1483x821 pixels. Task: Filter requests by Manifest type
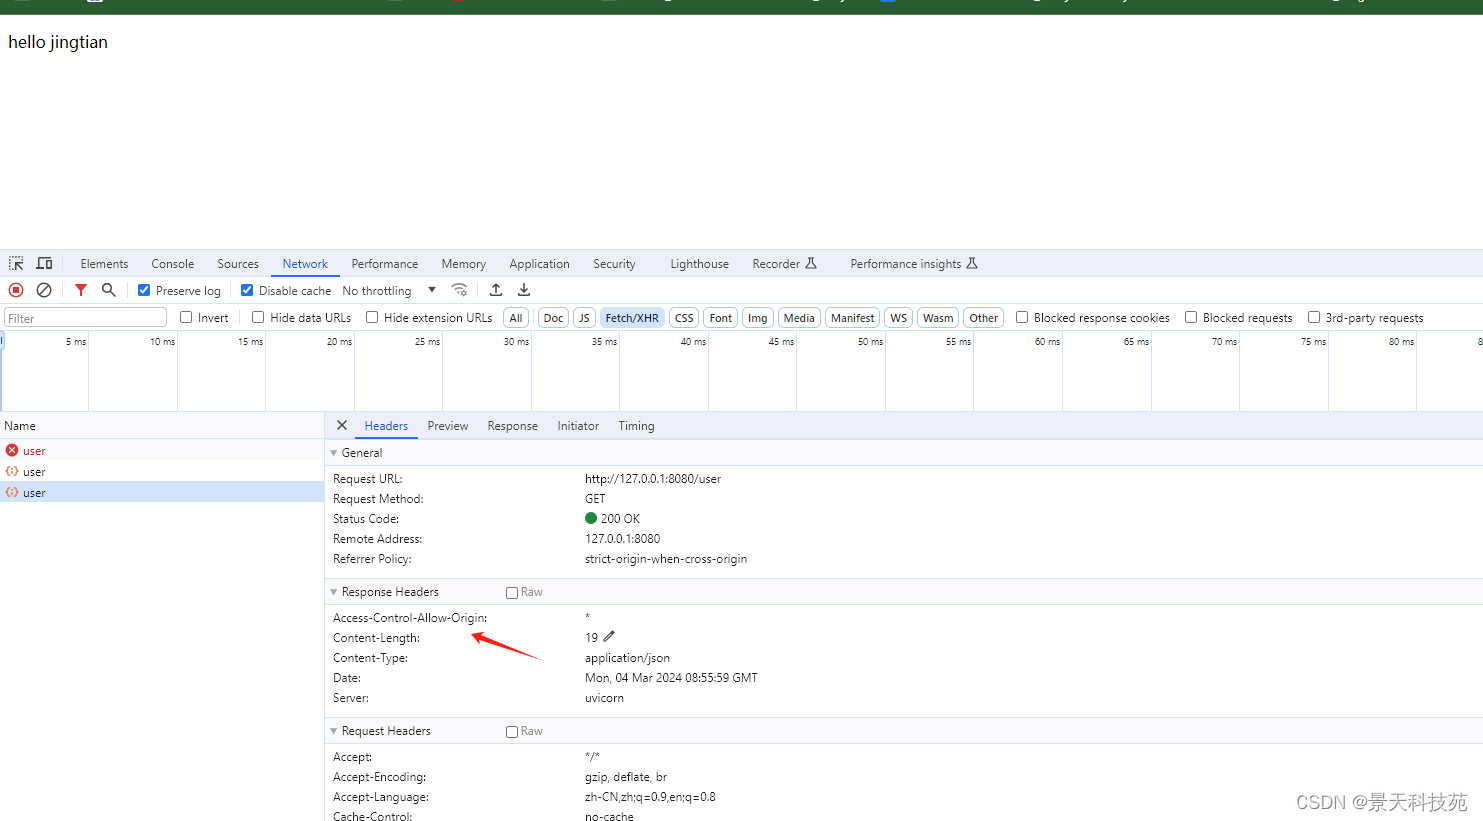pyautogui.click(x=853, y=318)
